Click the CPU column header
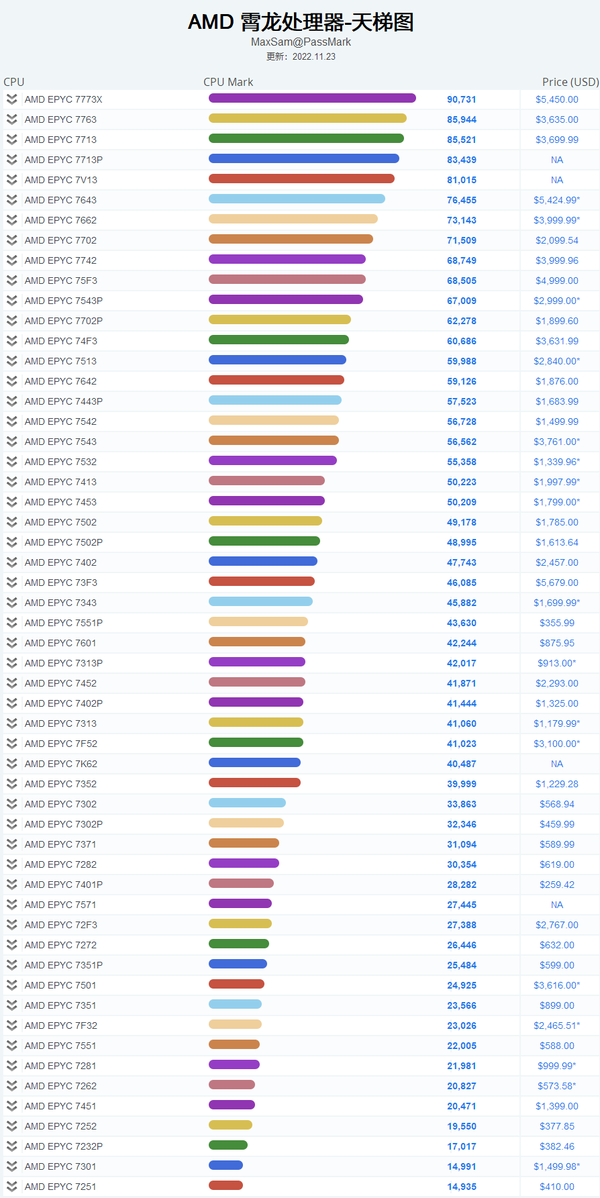 [x=14, y=82]
